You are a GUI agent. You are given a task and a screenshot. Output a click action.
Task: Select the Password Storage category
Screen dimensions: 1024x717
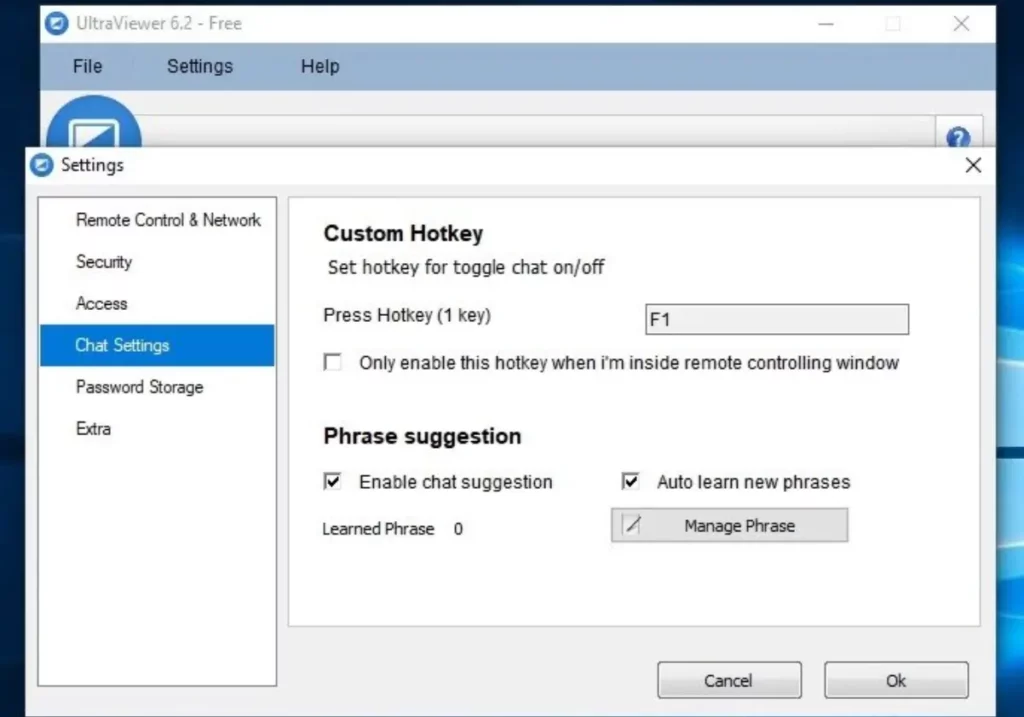157,387
